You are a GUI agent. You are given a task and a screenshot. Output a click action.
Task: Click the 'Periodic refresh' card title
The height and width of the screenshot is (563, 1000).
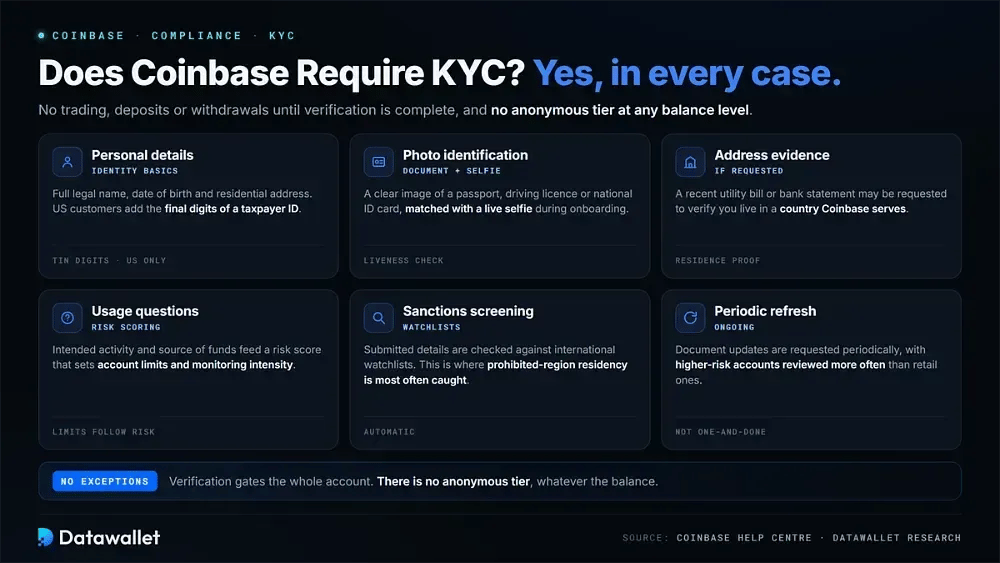pyautogui.click(x=765, y=311)
